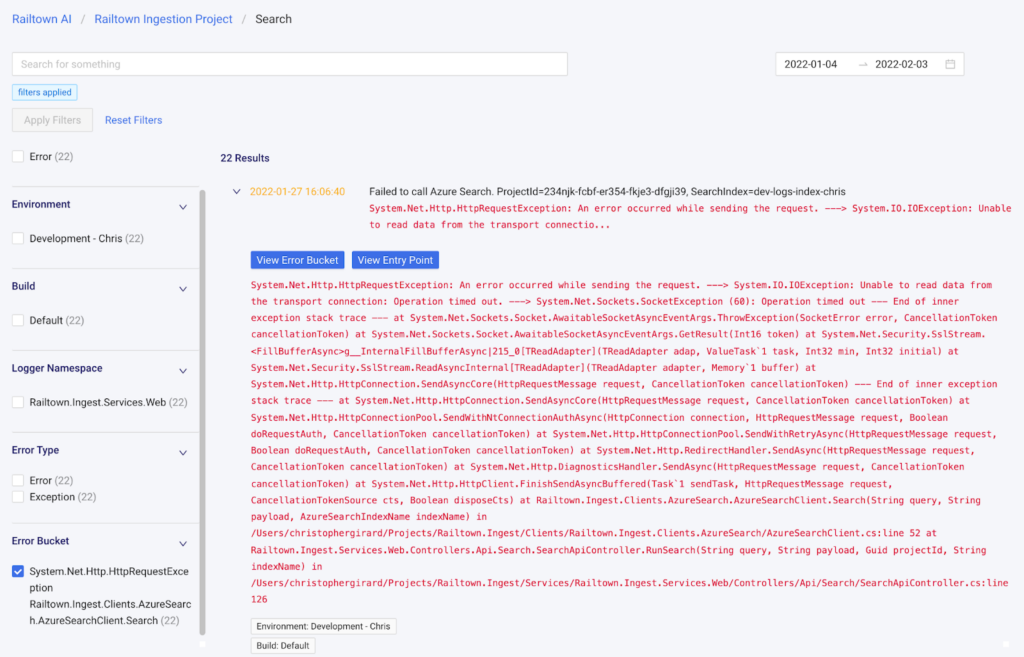Viewport: 1024px width, 657px height.
Task: Collapse the Error Bucket filter section
Action: tap(183, 544)
